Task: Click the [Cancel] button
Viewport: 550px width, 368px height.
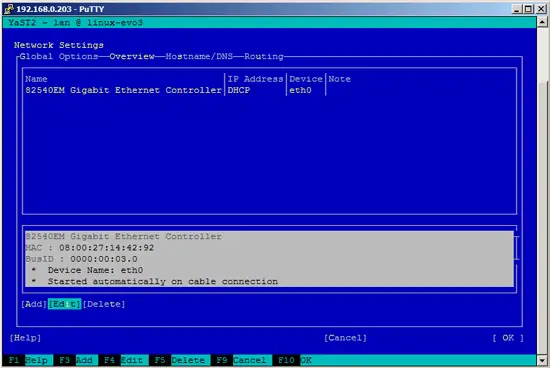Action: click(x=345, y=338)
